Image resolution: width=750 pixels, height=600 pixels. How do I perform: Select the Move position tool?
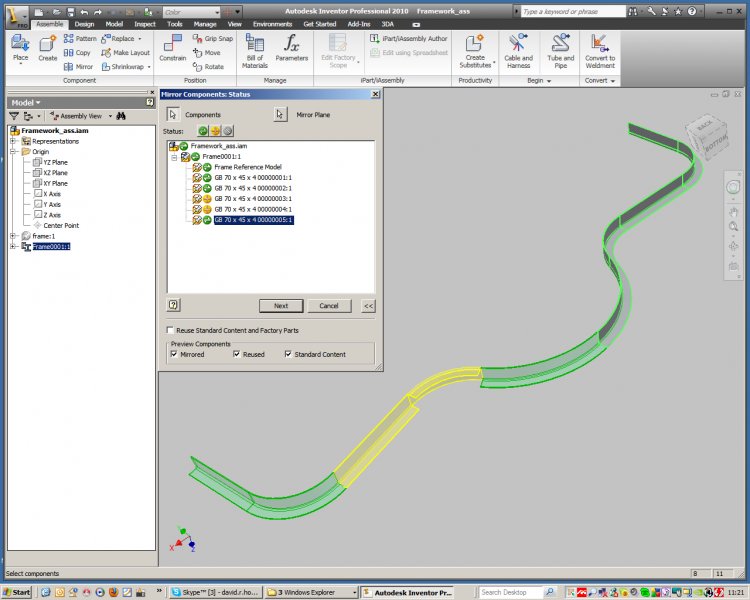tap(207, 53)
